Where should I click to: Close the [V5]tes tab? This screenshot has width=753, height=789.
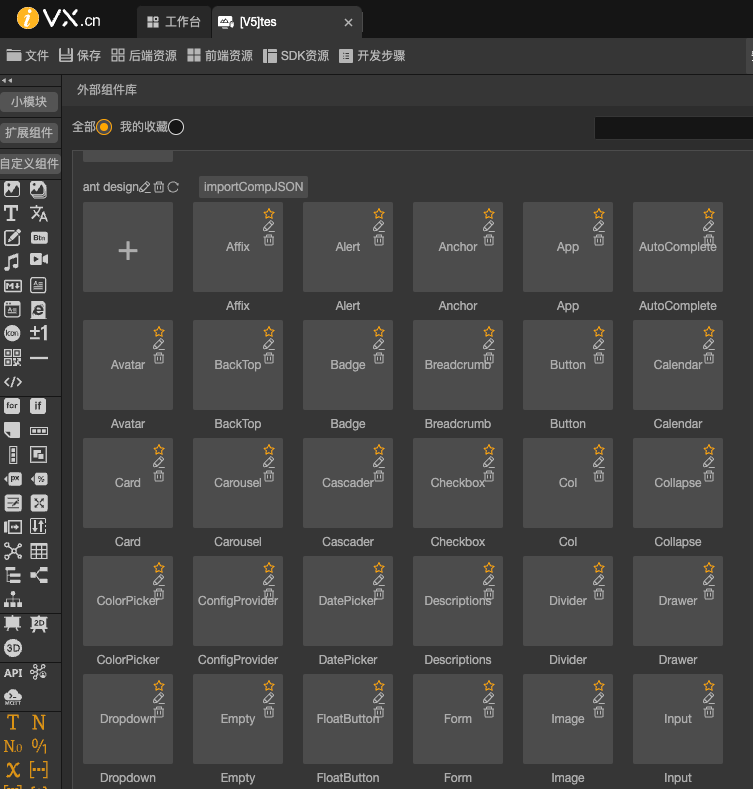[348, 23]
